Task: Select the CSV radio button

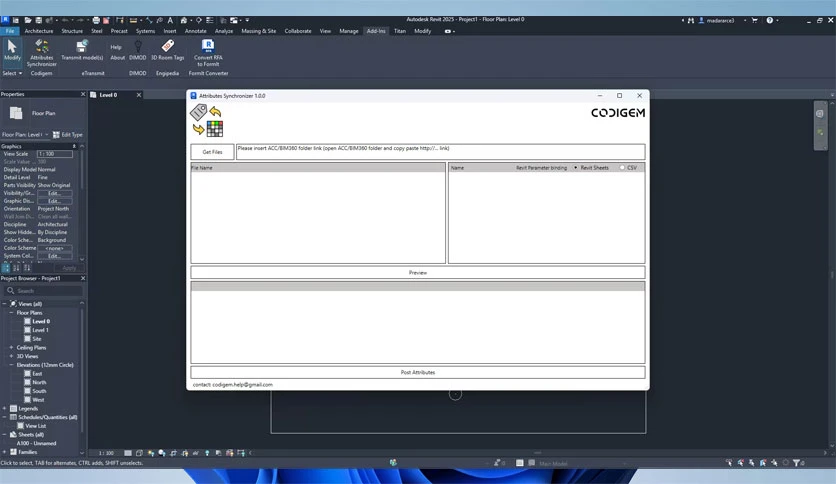Action: pos(622,167)
